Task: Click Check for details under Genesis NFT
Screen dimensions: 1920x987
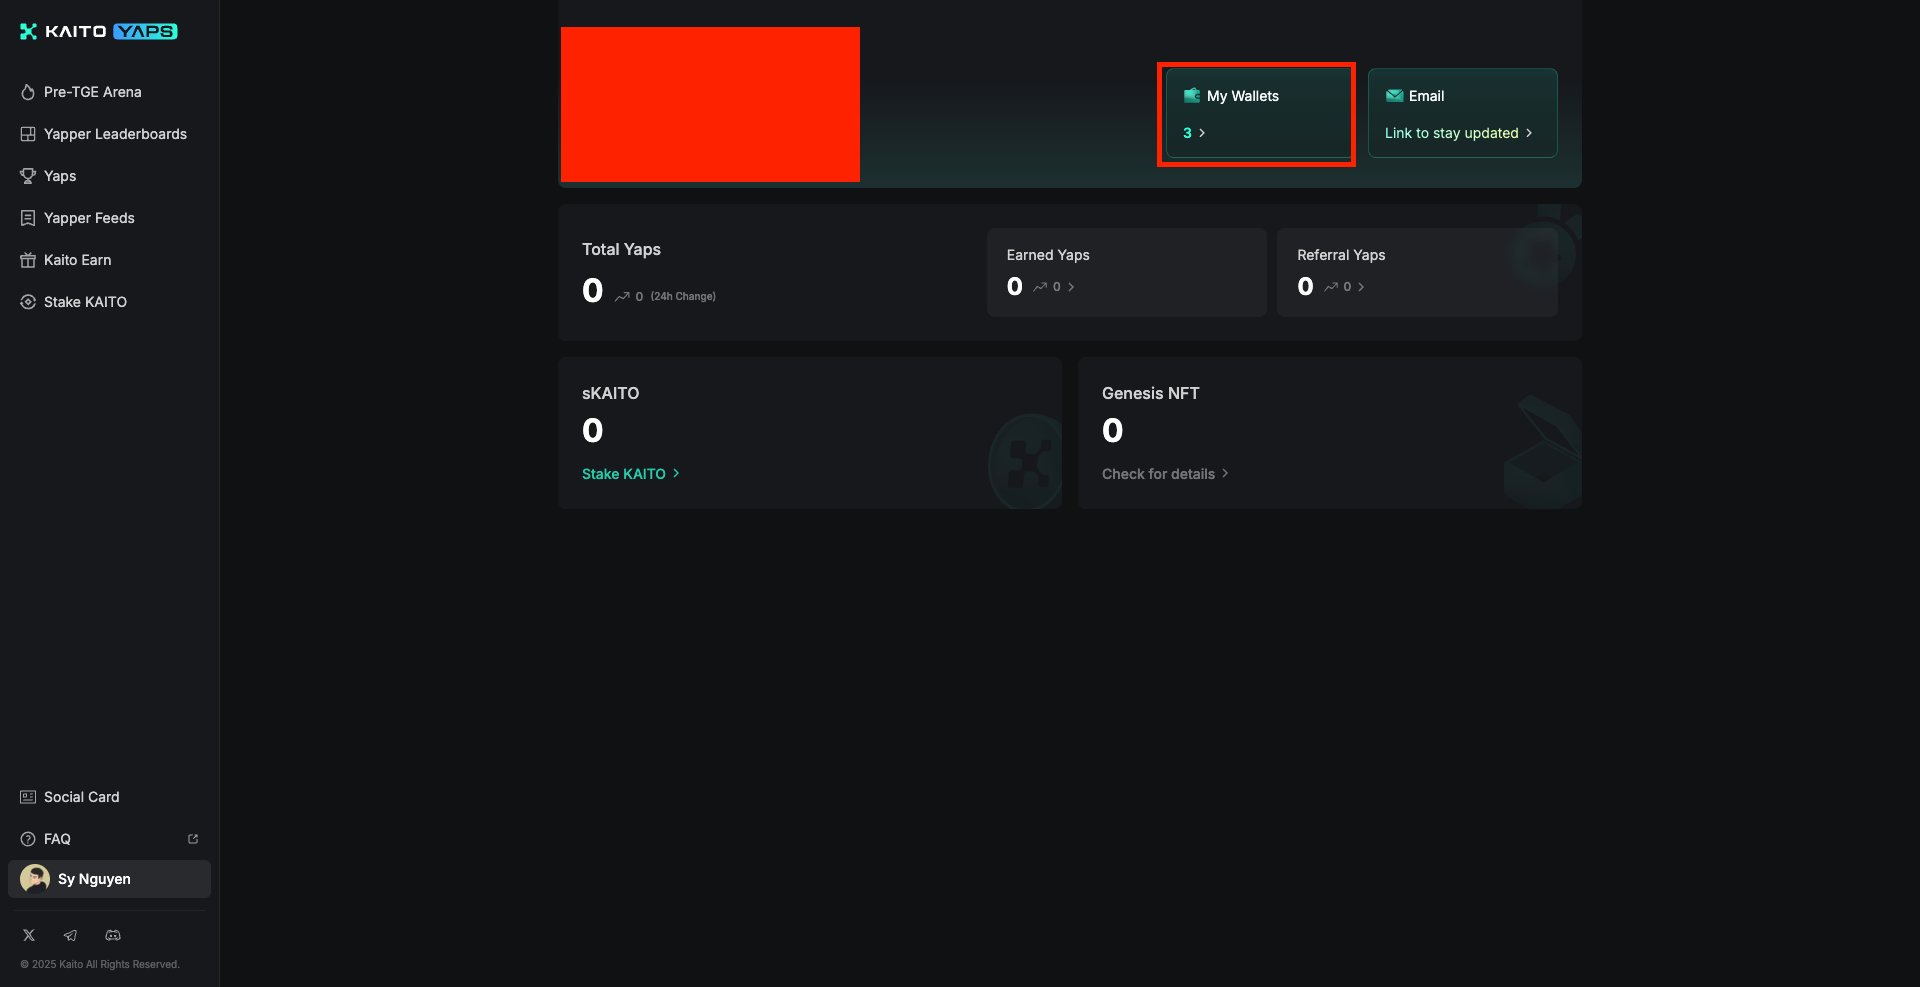Action: pyautogui.click(x=1164, y=474)
